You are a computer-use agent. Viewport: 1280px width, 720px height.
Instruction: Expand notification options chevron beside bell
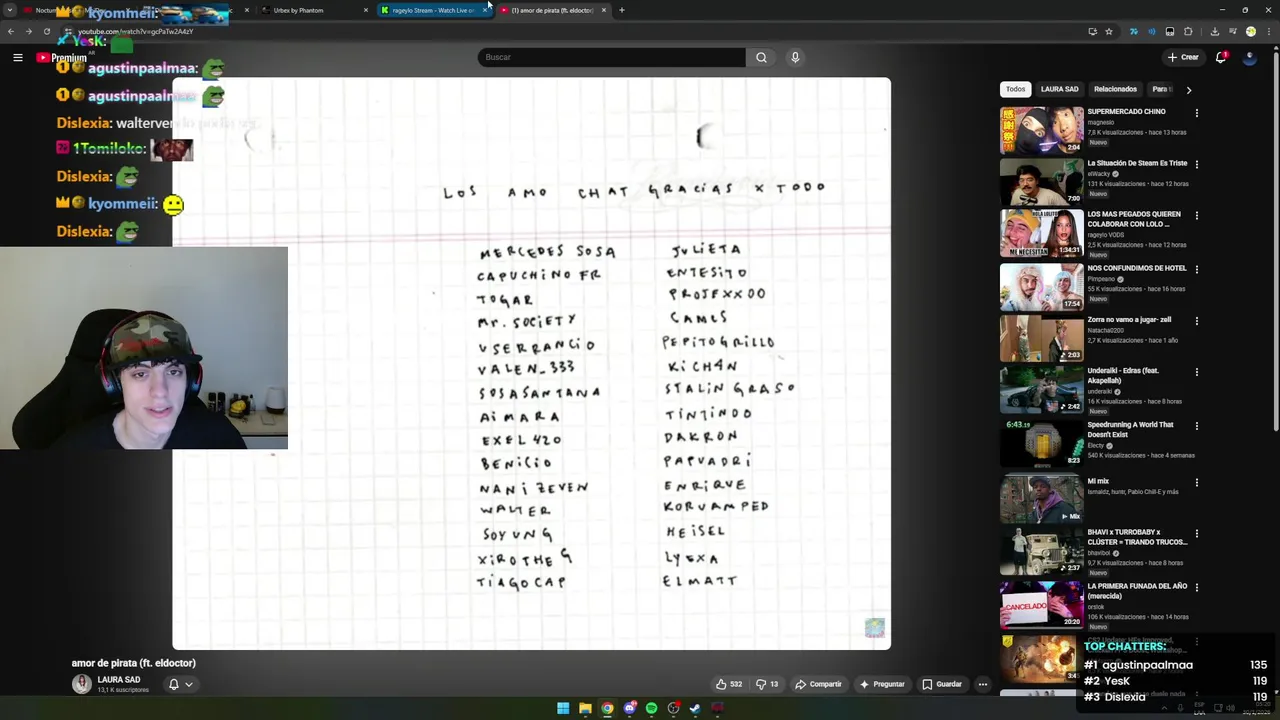pos(188,685)
